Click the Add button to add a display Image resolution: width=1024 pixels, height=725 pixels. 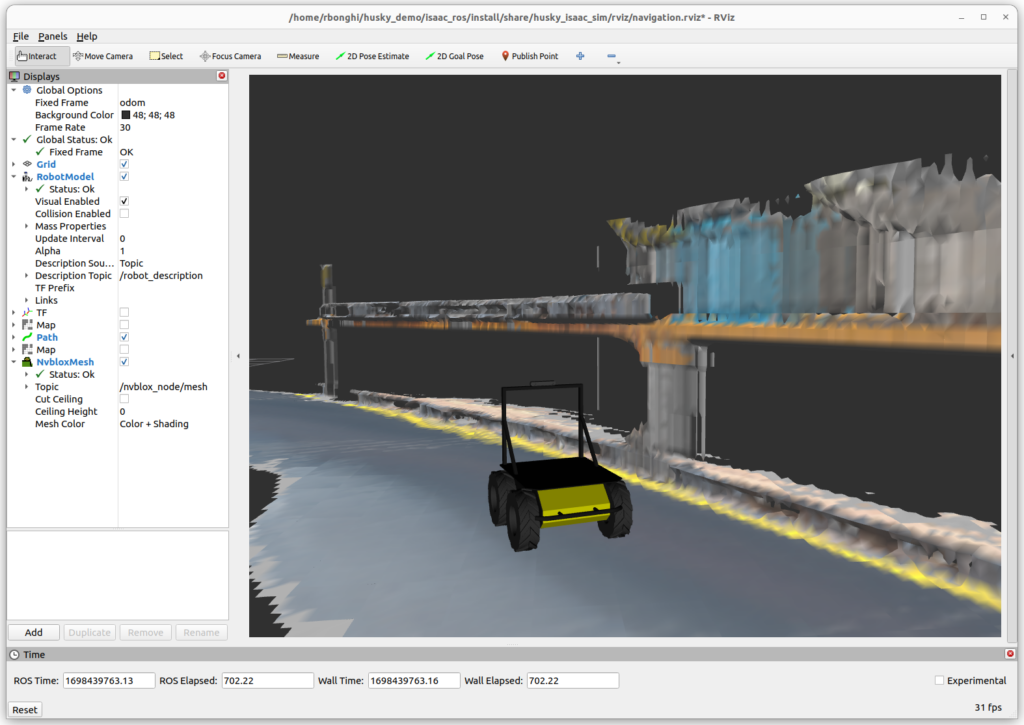click(x=33, y=632)
